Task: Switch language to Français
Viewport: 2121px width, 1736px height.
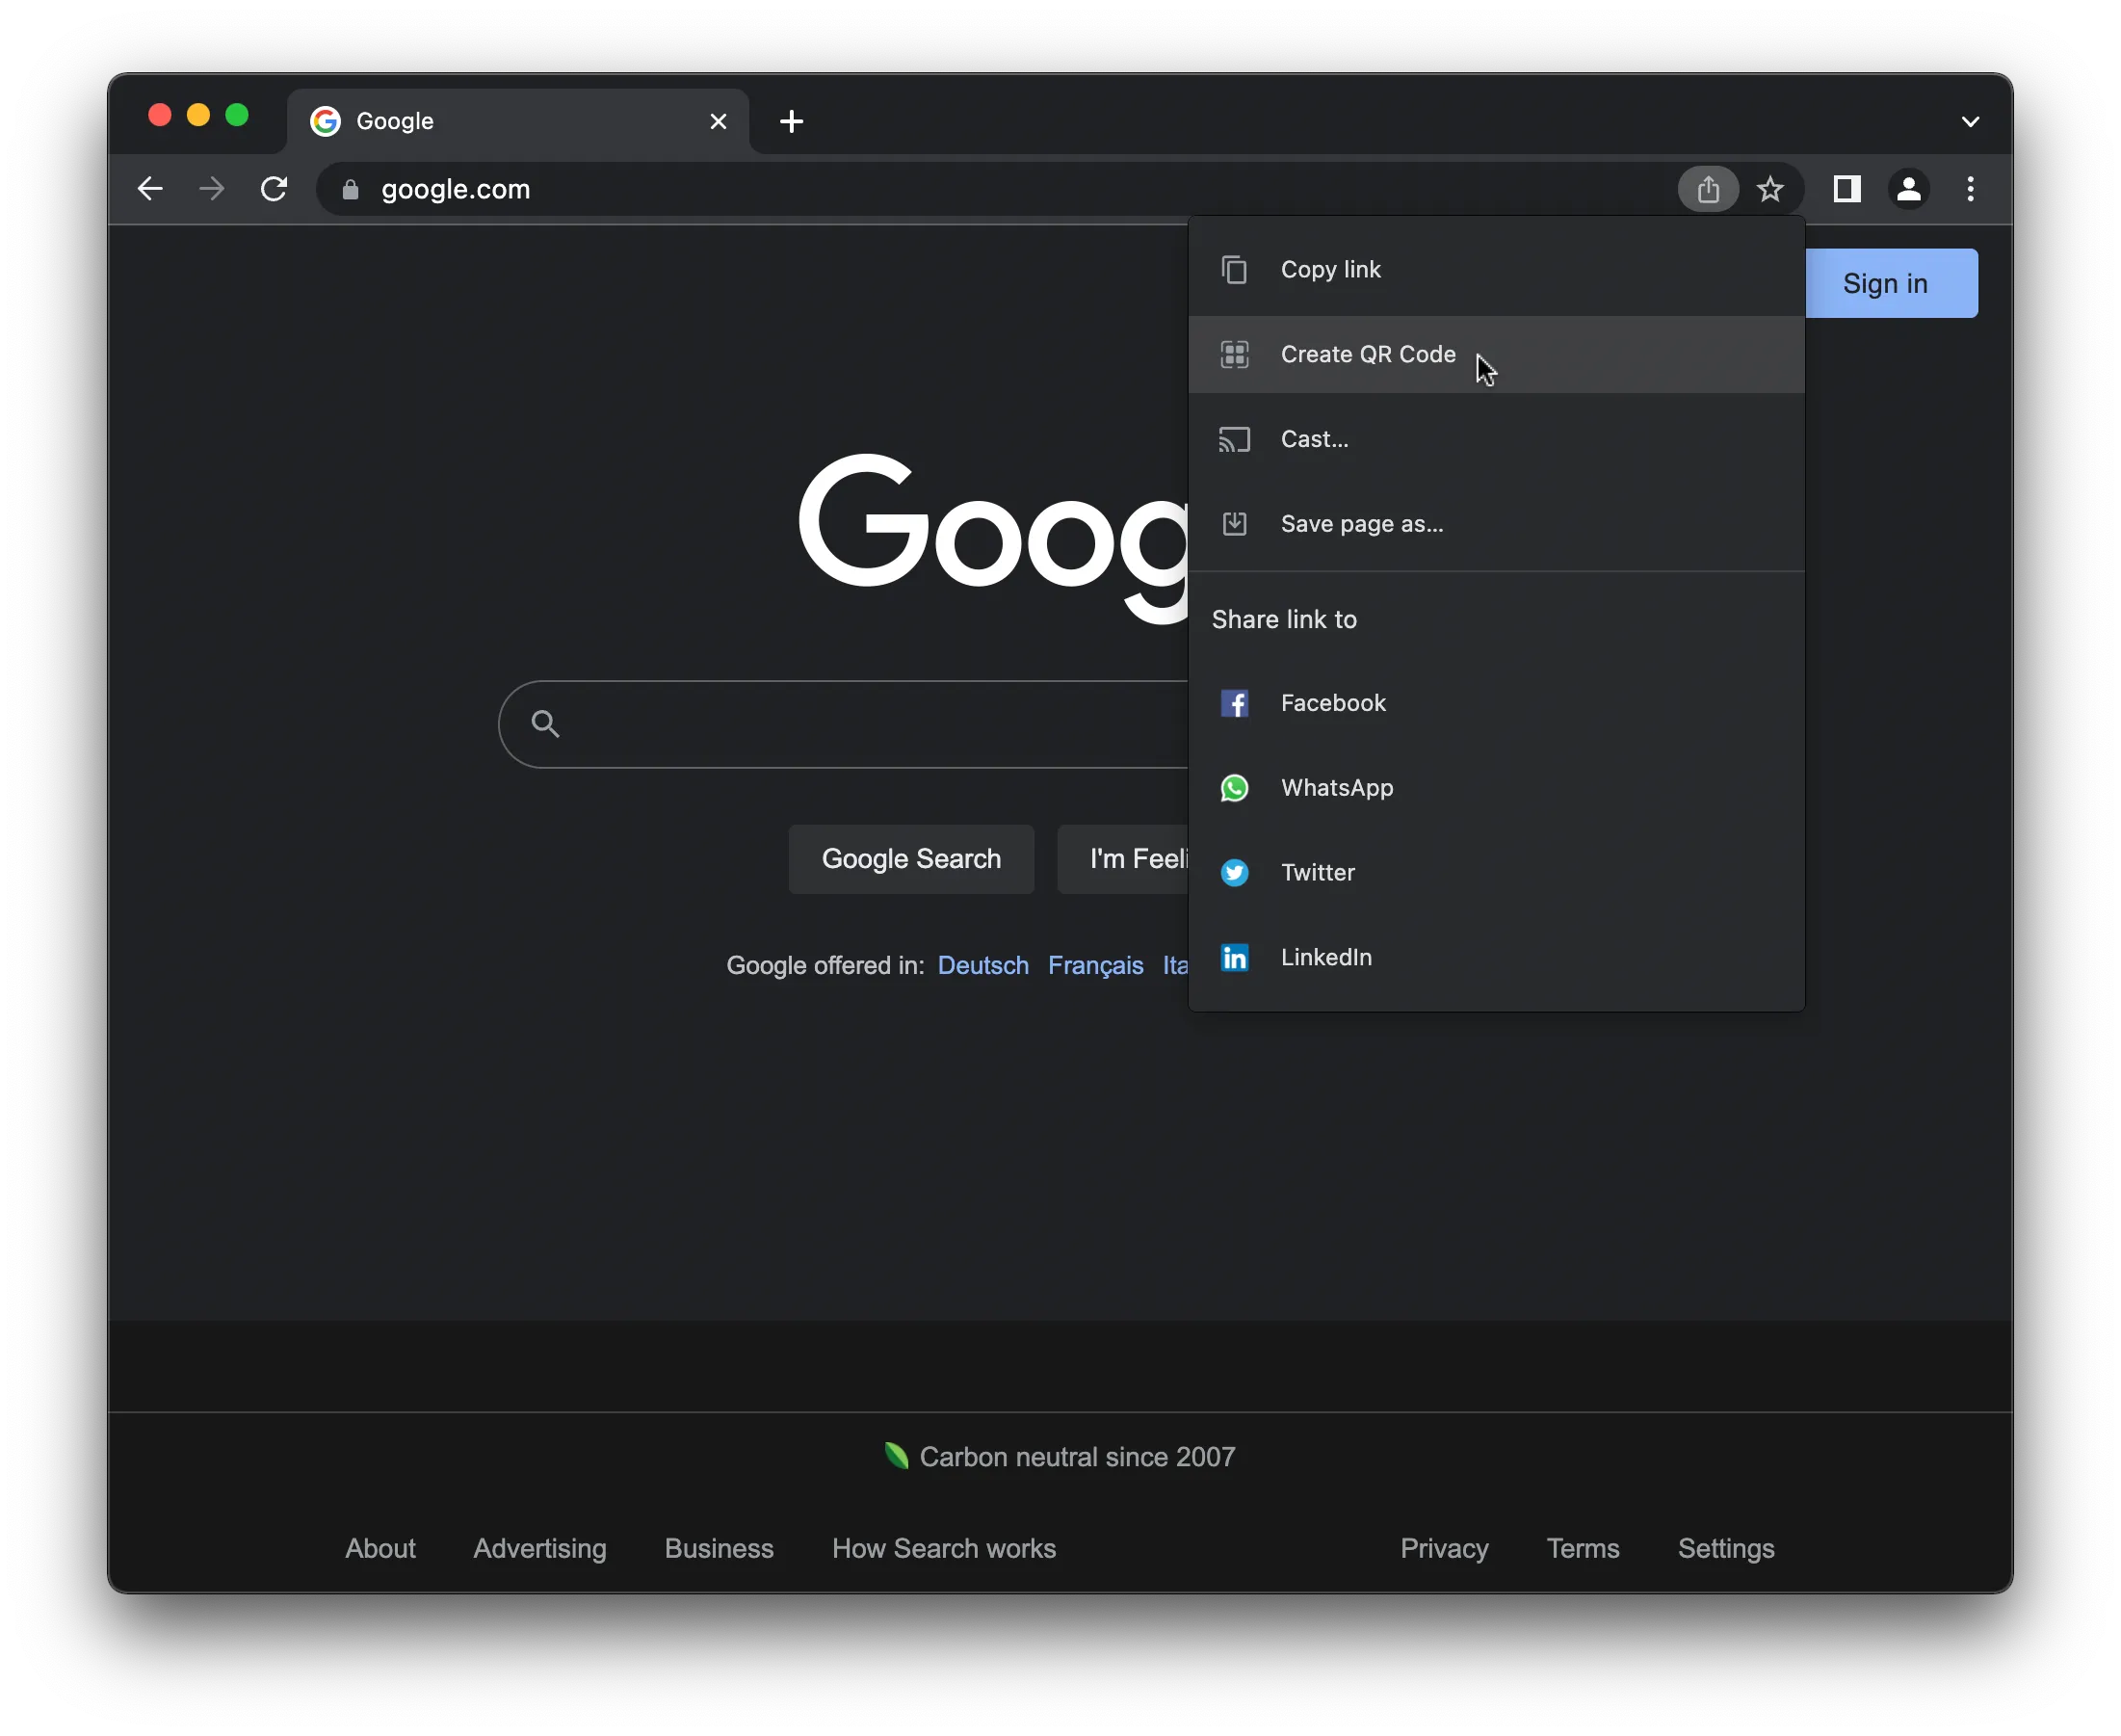Action: coord(1095,965)
